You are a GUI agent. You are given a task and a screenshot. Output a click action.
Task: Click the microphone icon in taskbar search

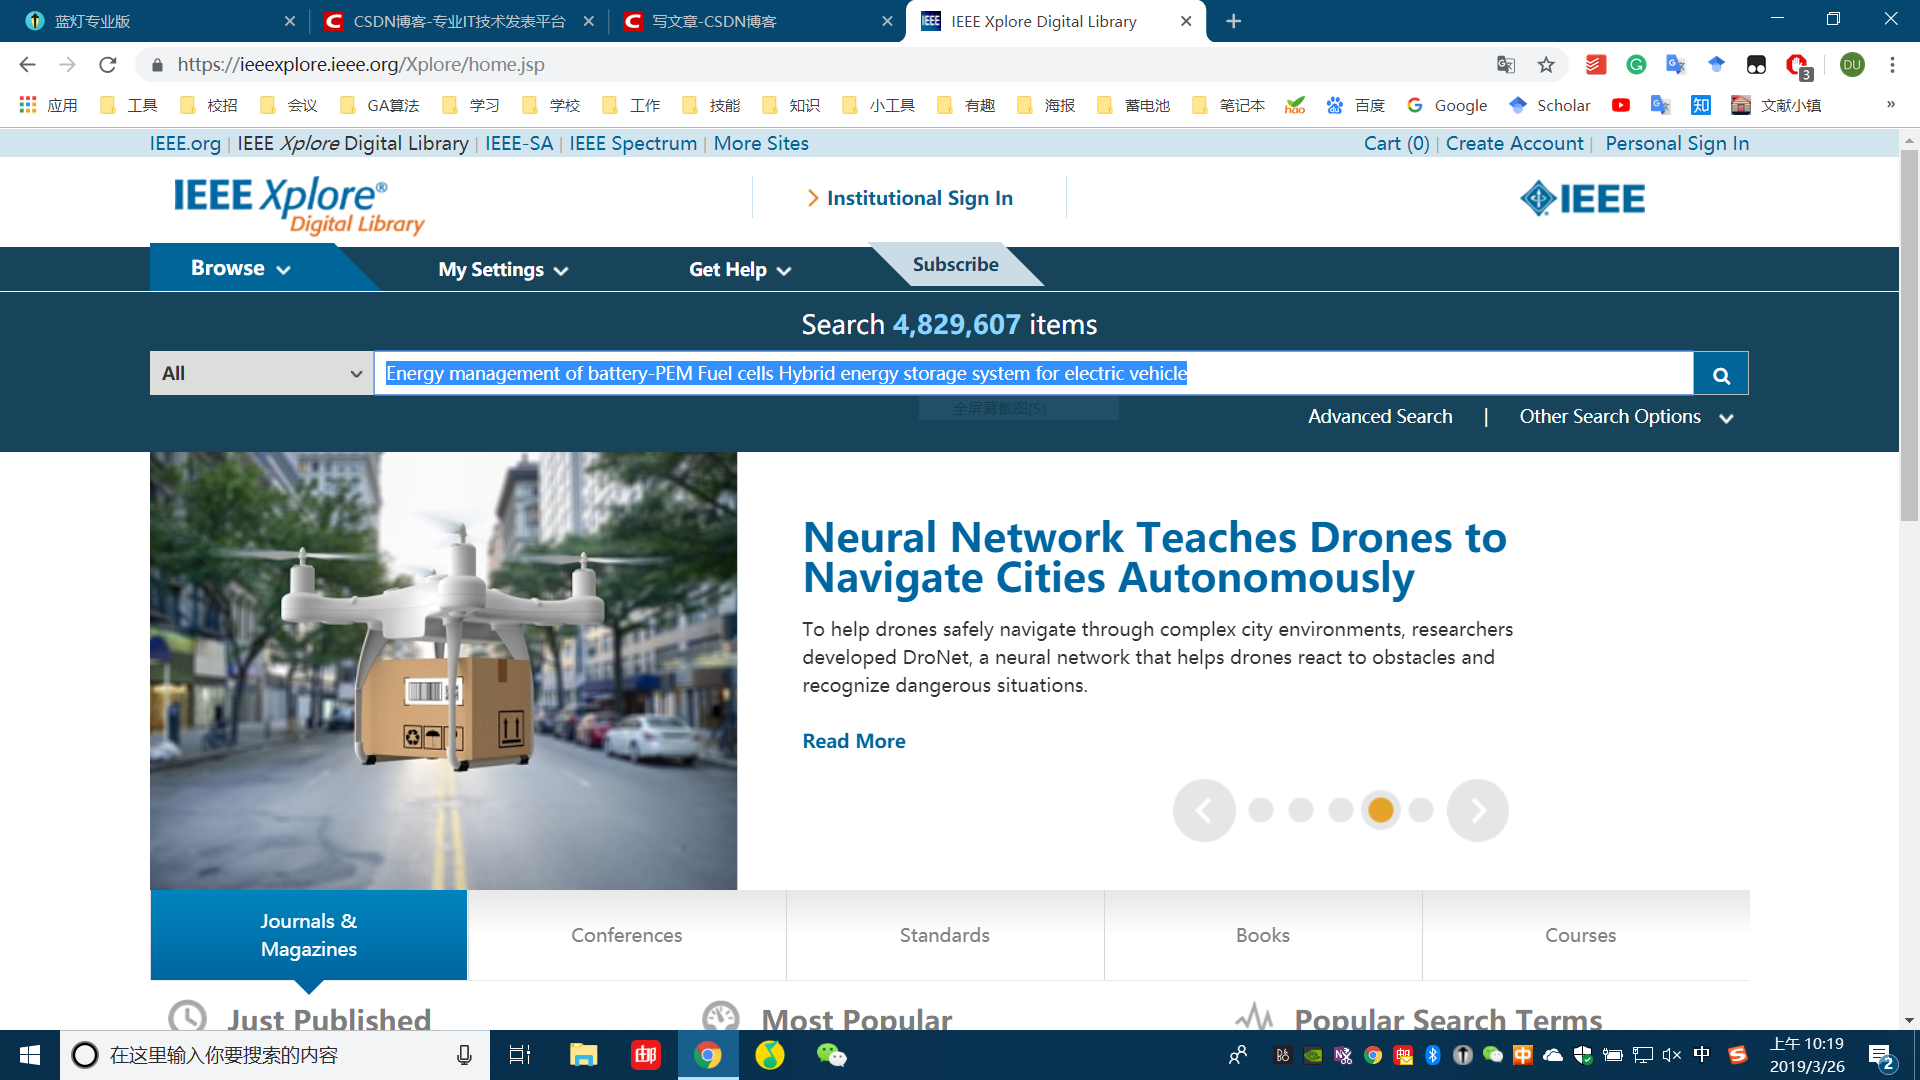point(464,1055)
